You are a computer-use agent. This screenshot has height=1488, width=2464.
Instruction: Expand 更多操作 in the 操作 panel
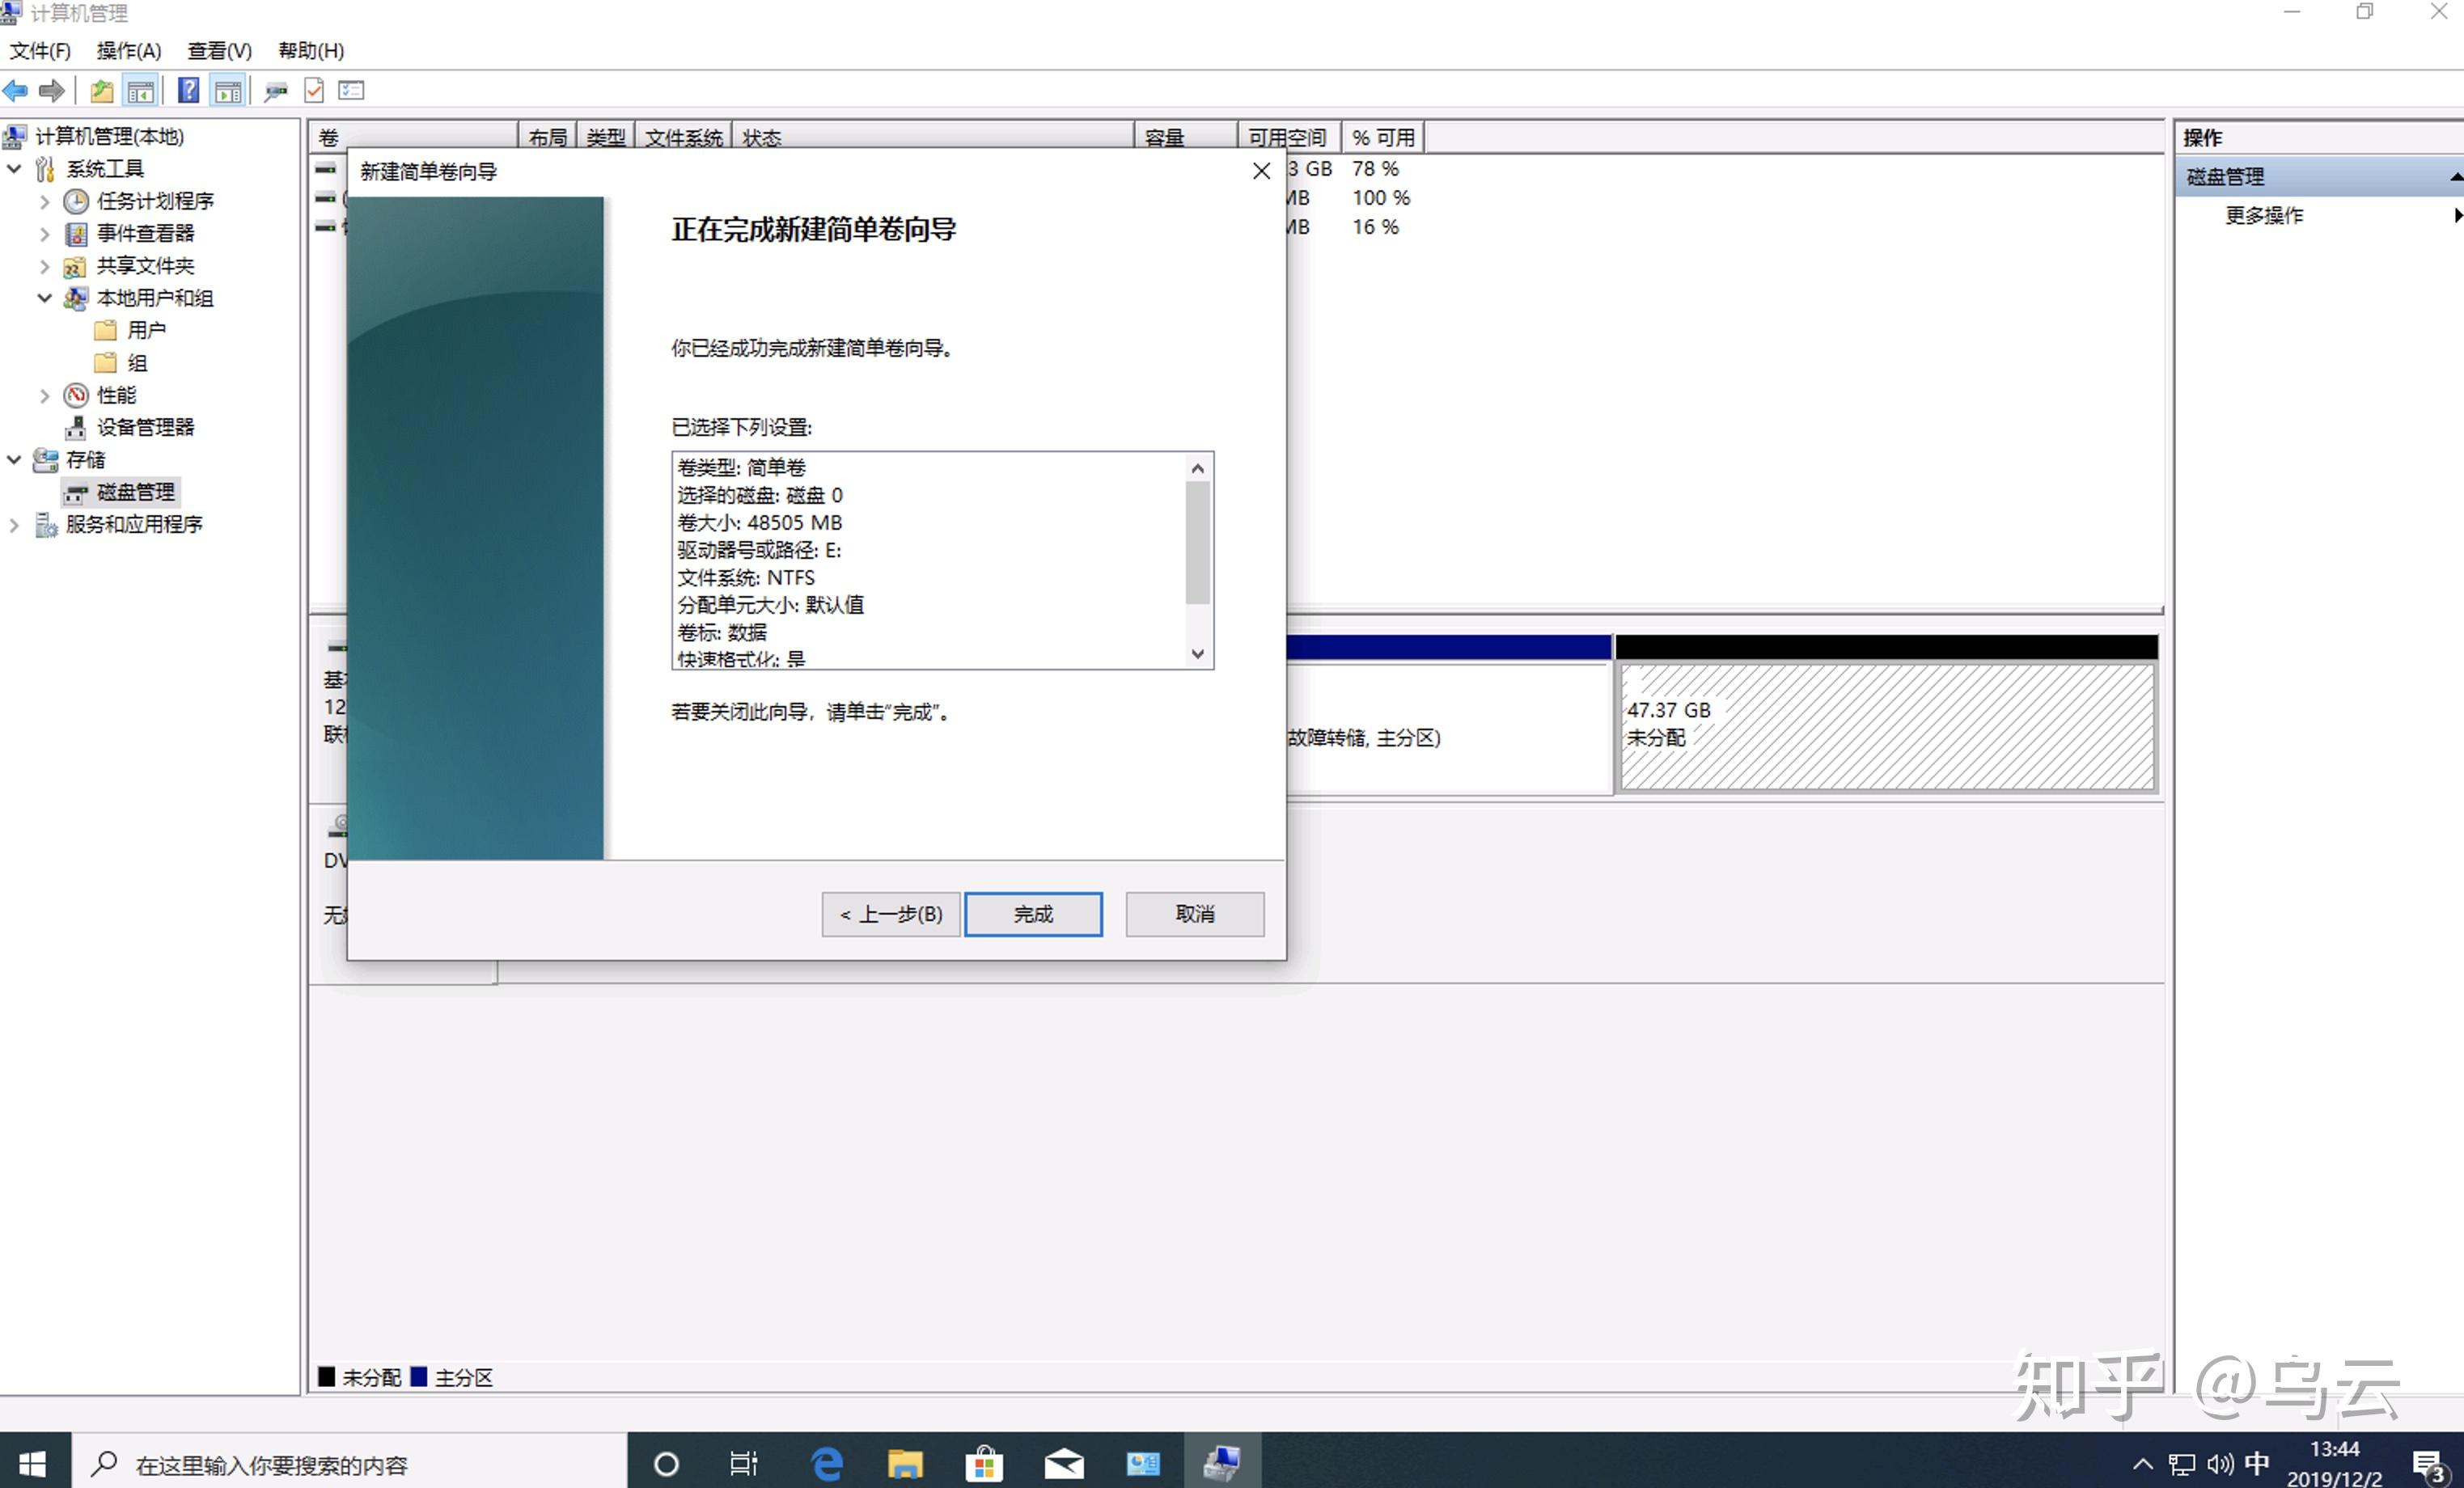pos(2264,215)
